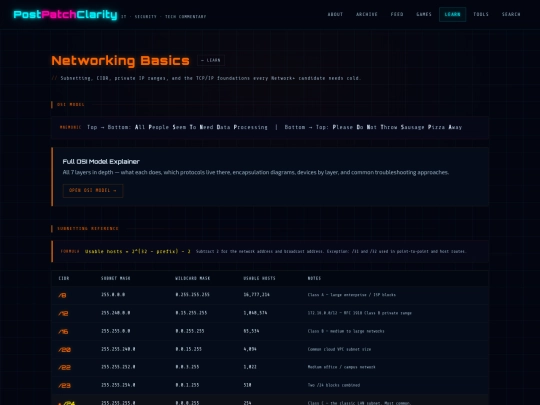The image size is (540, 405).
Task: Click wildcard mask 0.0.1.255
Action: 187,385
